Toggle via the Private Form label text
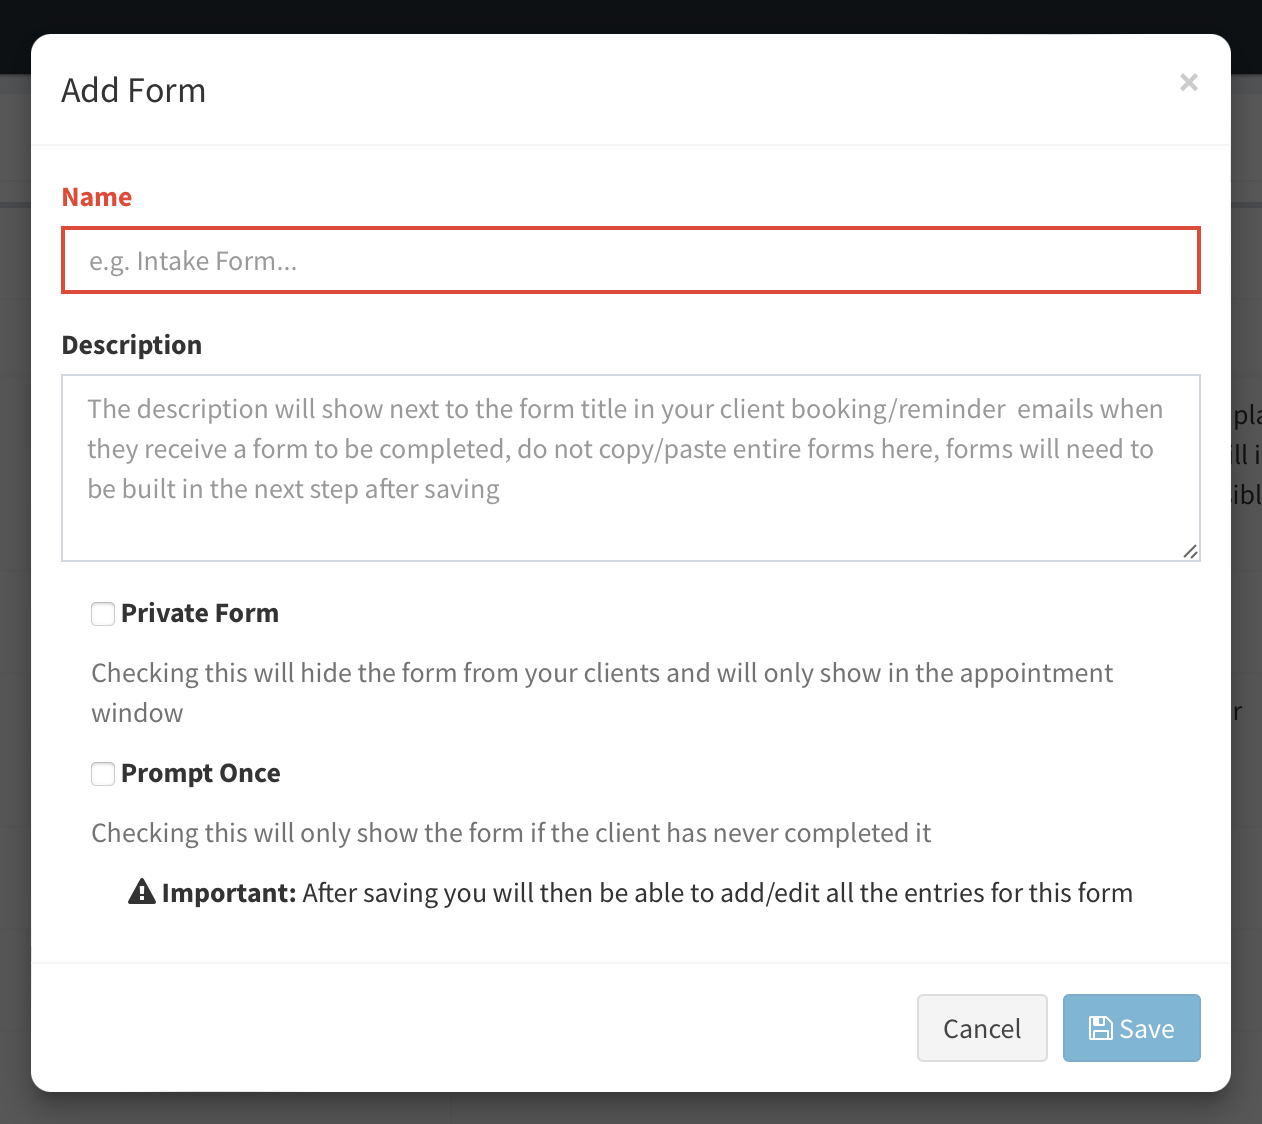This screenshot has width=1262, height=1124. click(200, 613)
